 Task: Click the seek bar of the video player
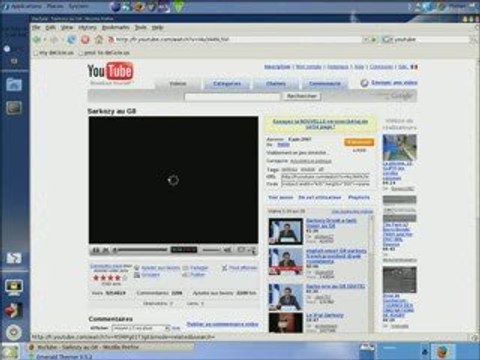(x=140, y=250)
